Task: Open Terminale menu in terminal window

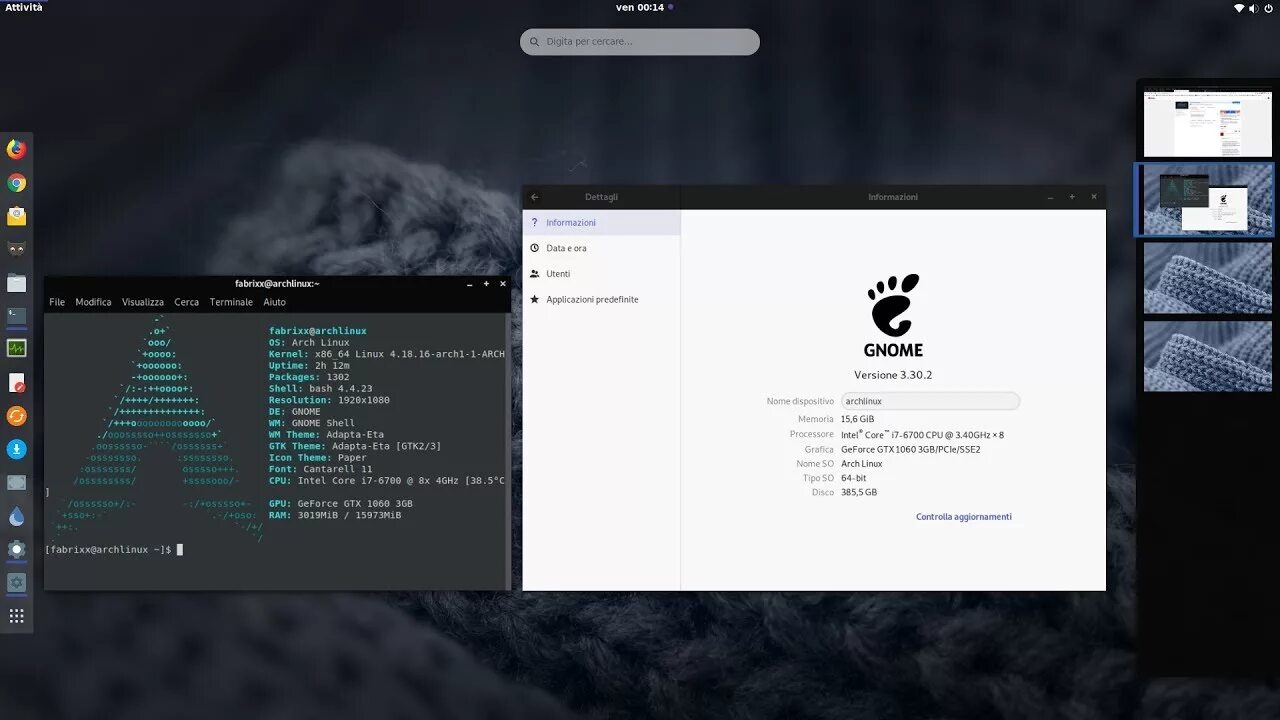Action: coord(231,302)
